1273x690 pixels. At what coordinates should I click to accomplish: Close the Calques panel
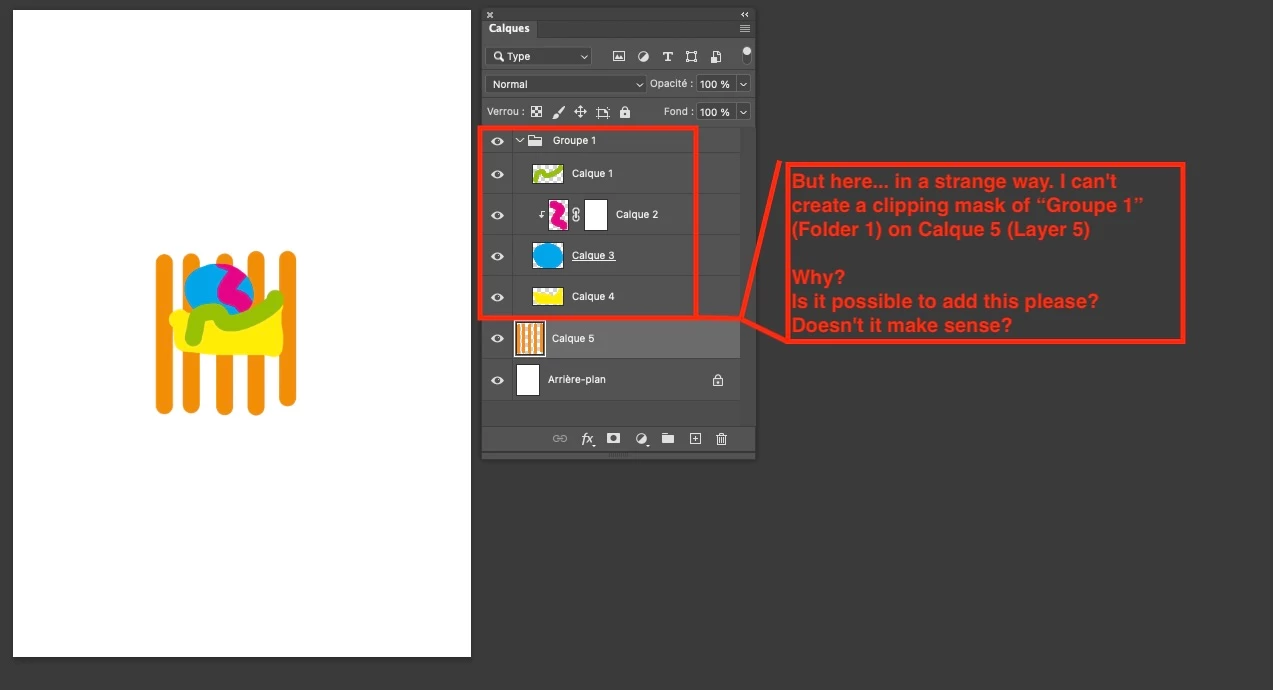point(490,14)
